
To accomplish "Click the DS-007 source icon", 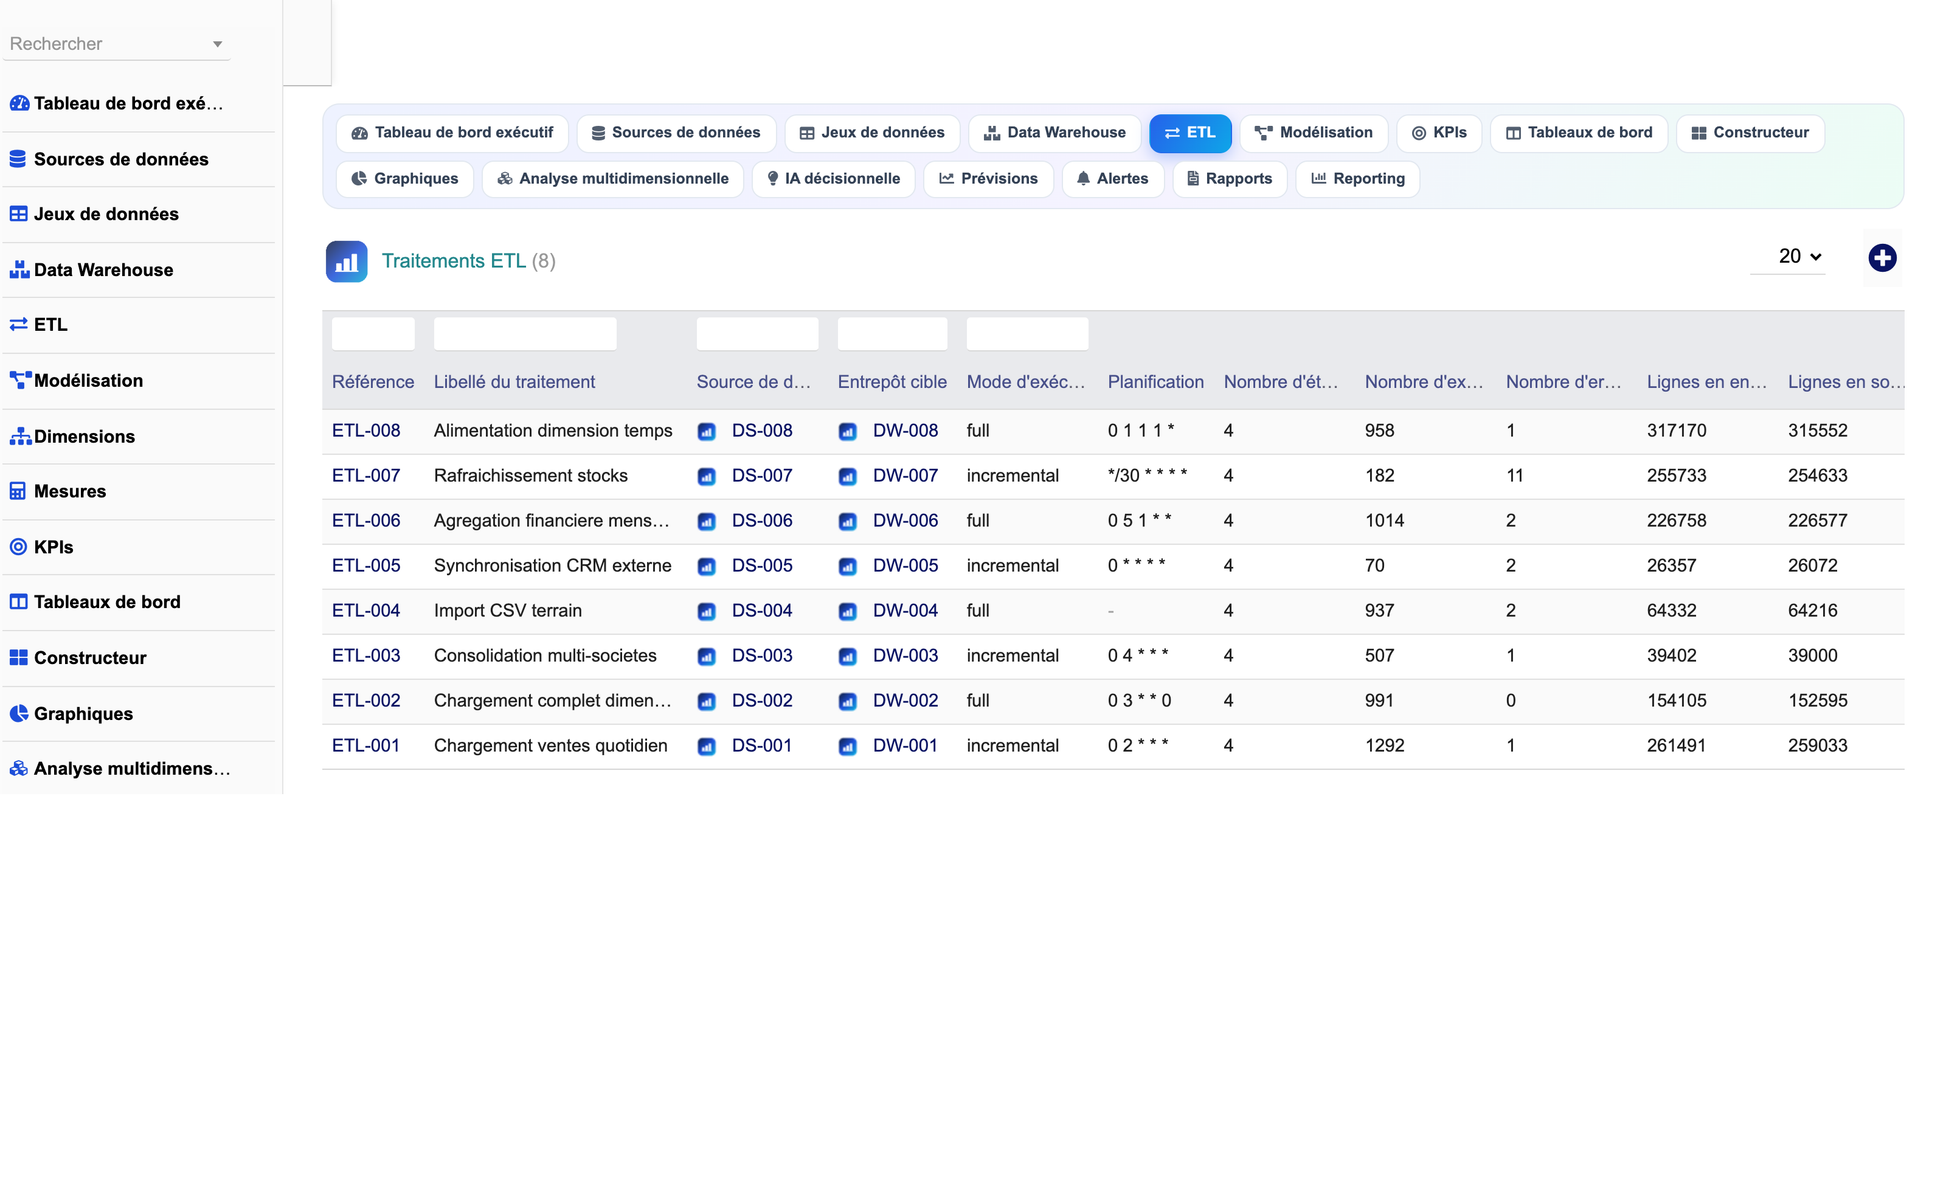I will pos(706,477).
